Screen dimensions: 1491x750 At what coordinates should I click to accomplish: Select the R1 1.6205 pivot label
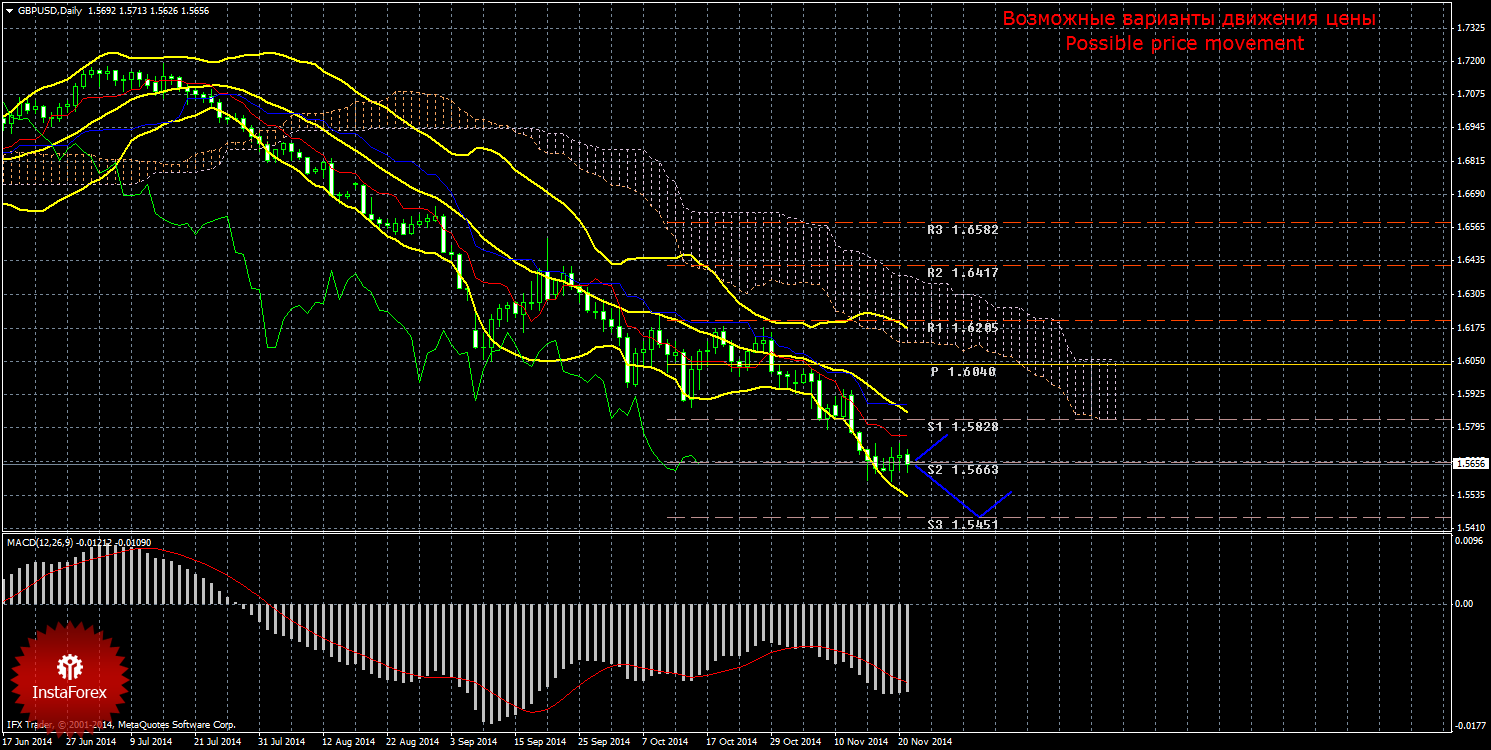pos(962,328)
